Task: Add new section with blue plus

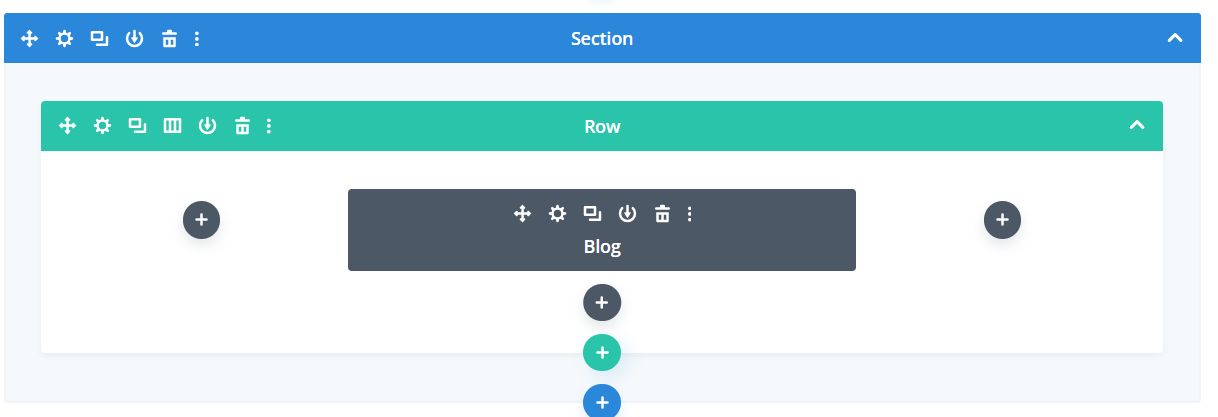Action: 602,402
